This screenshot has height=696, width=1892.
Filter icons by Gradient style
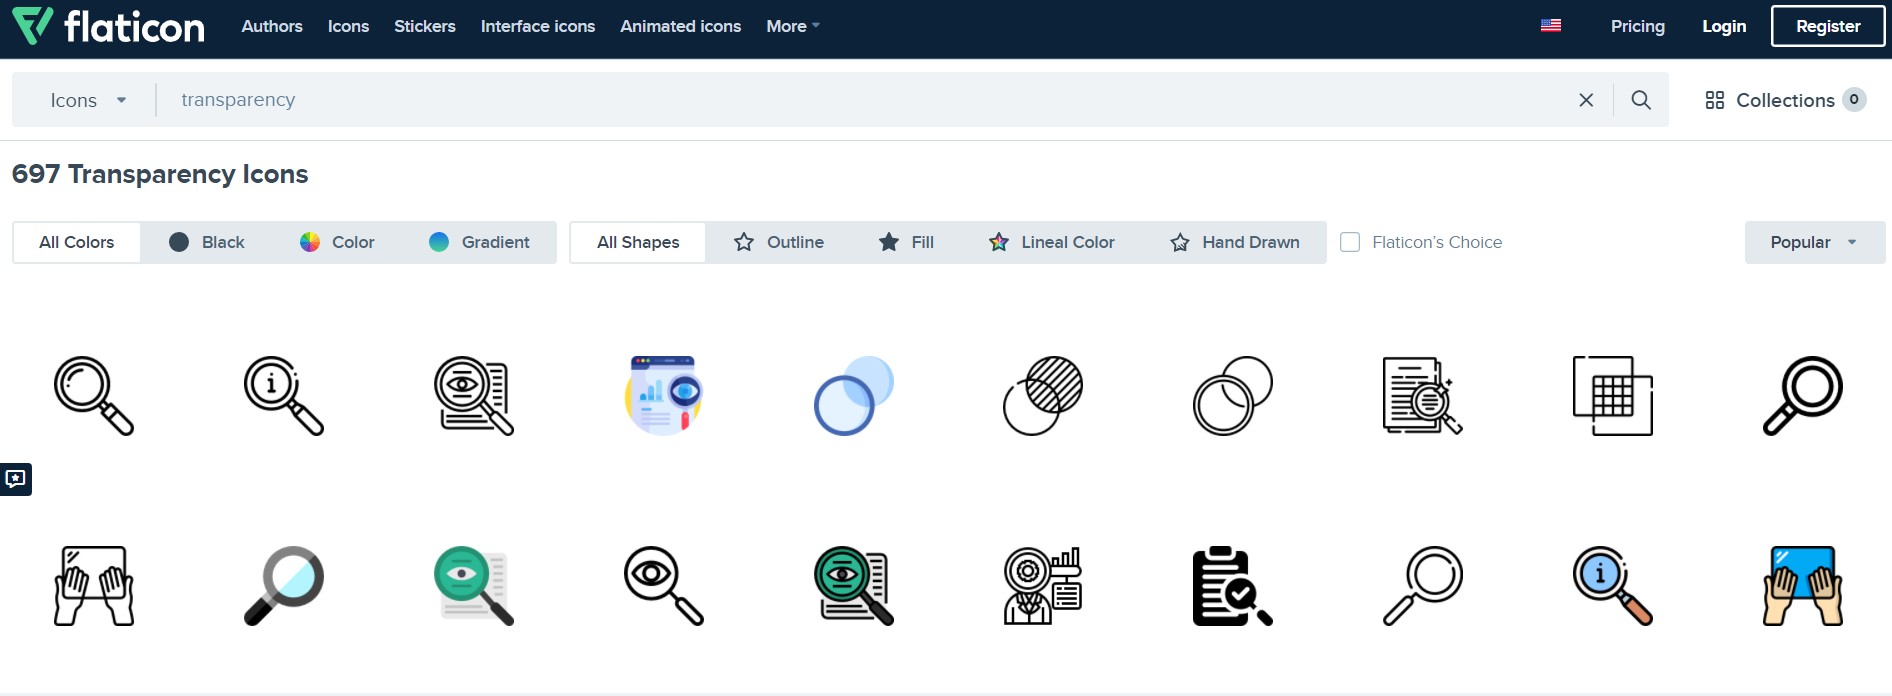pos(479,242)
